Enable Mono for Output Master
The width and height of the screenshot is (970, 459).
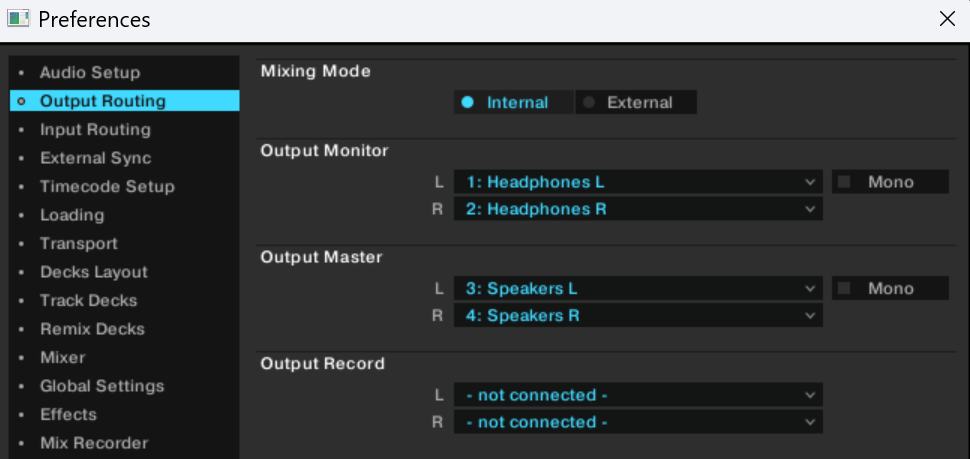(845, 288)
